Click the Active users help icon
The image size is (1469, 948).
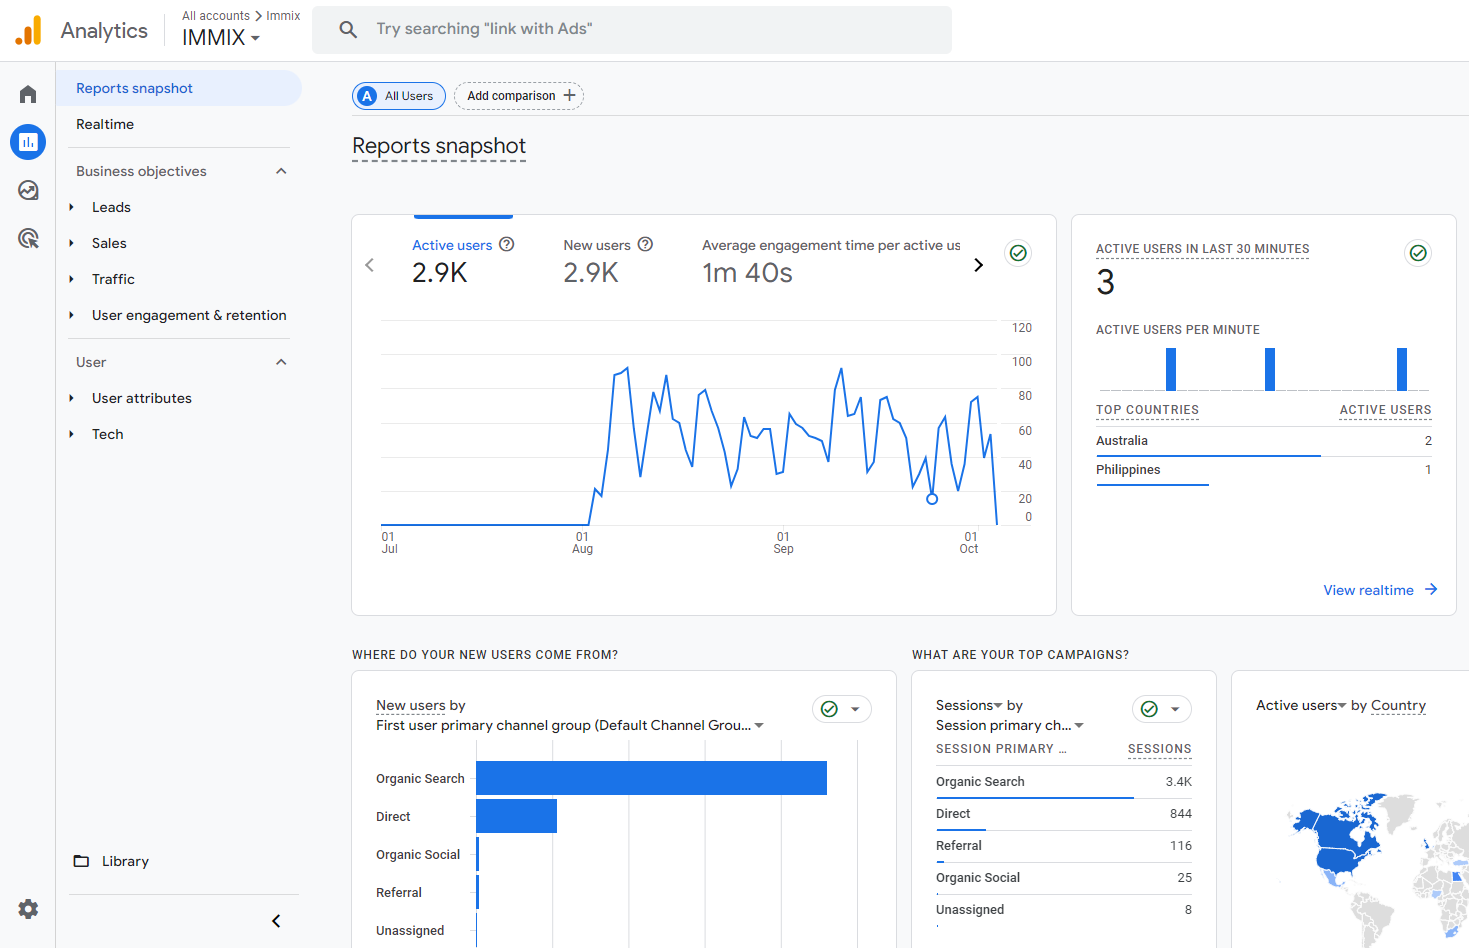(507, 245)
